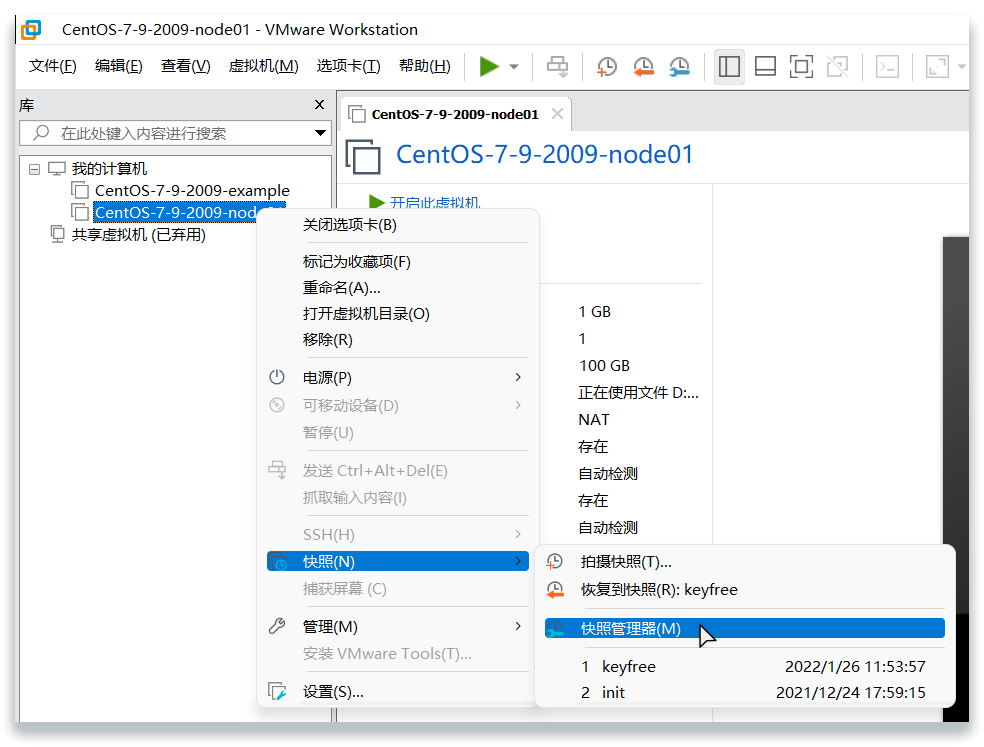The height and width of the screenshot is (747, 984).
Task: Click the camera-clock icon beside 拍摄快照(T)...
Action: point(555,561)
